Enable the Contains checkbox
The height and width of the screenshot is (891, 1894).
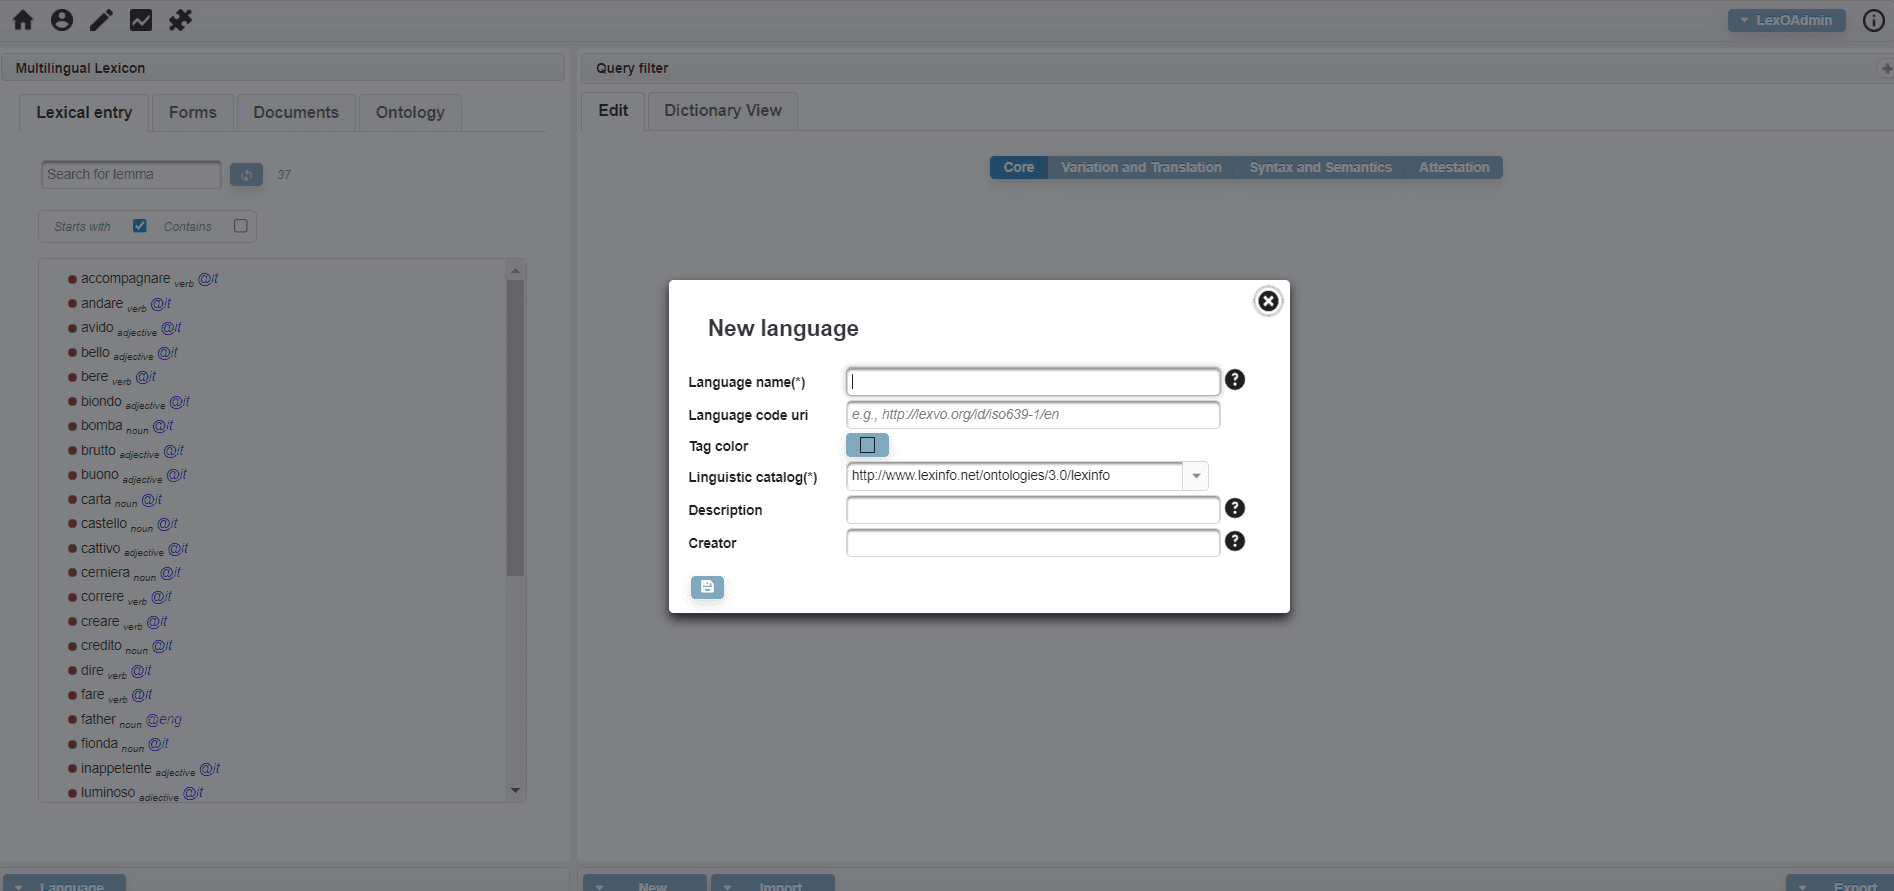241,226
